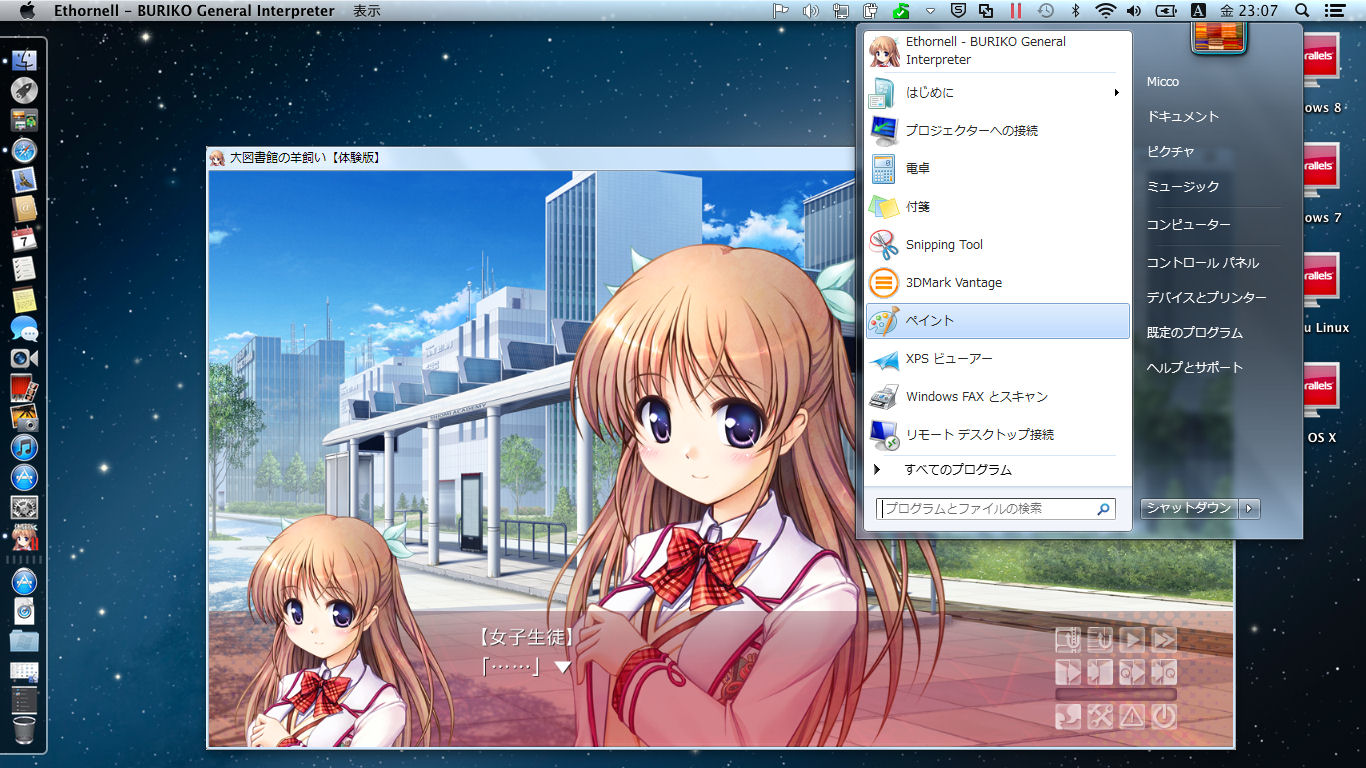Open はじめに in Start menu
Image resolution: width=1366 pixels, height=768 pixels.
997,93
